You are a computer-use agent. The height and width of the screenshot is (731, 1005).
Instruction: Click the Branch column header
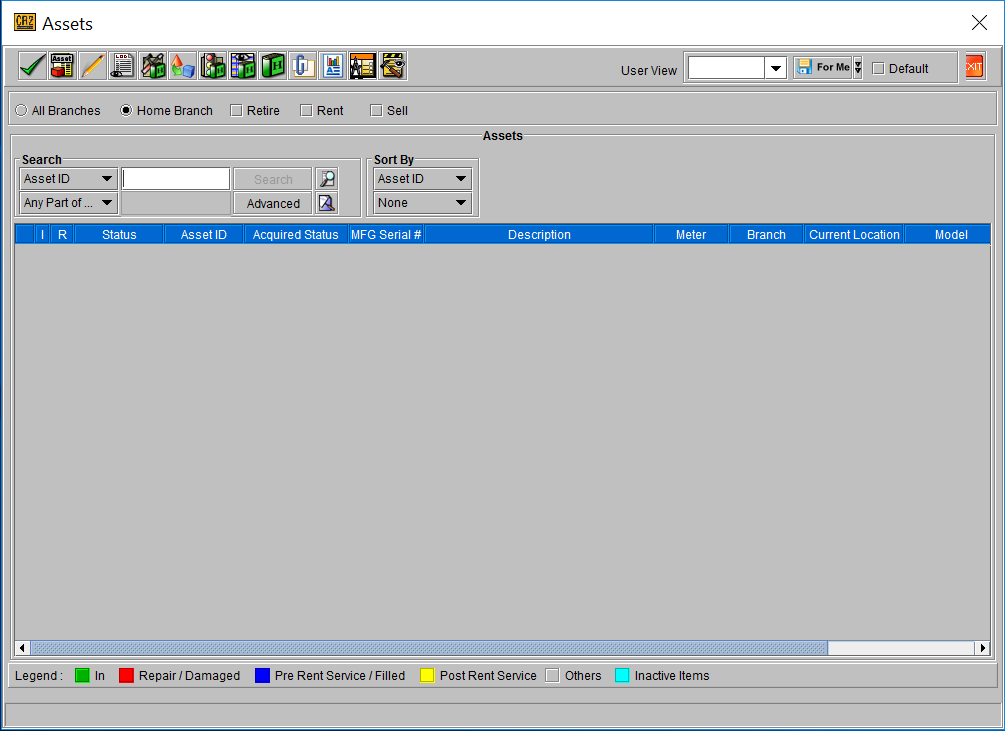click(766, 234)
